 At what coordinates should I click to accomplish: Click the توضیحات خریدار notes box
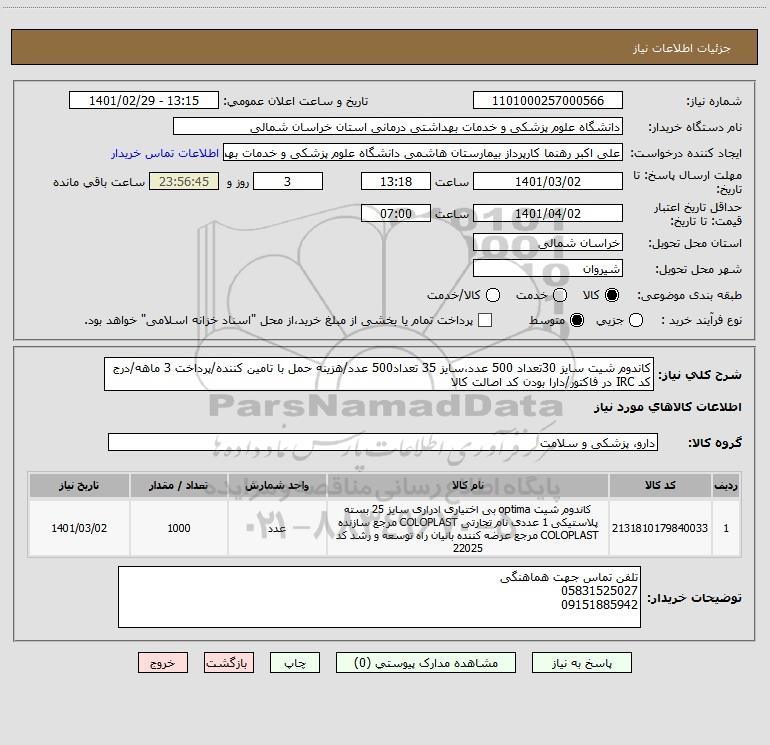point(379,597)
